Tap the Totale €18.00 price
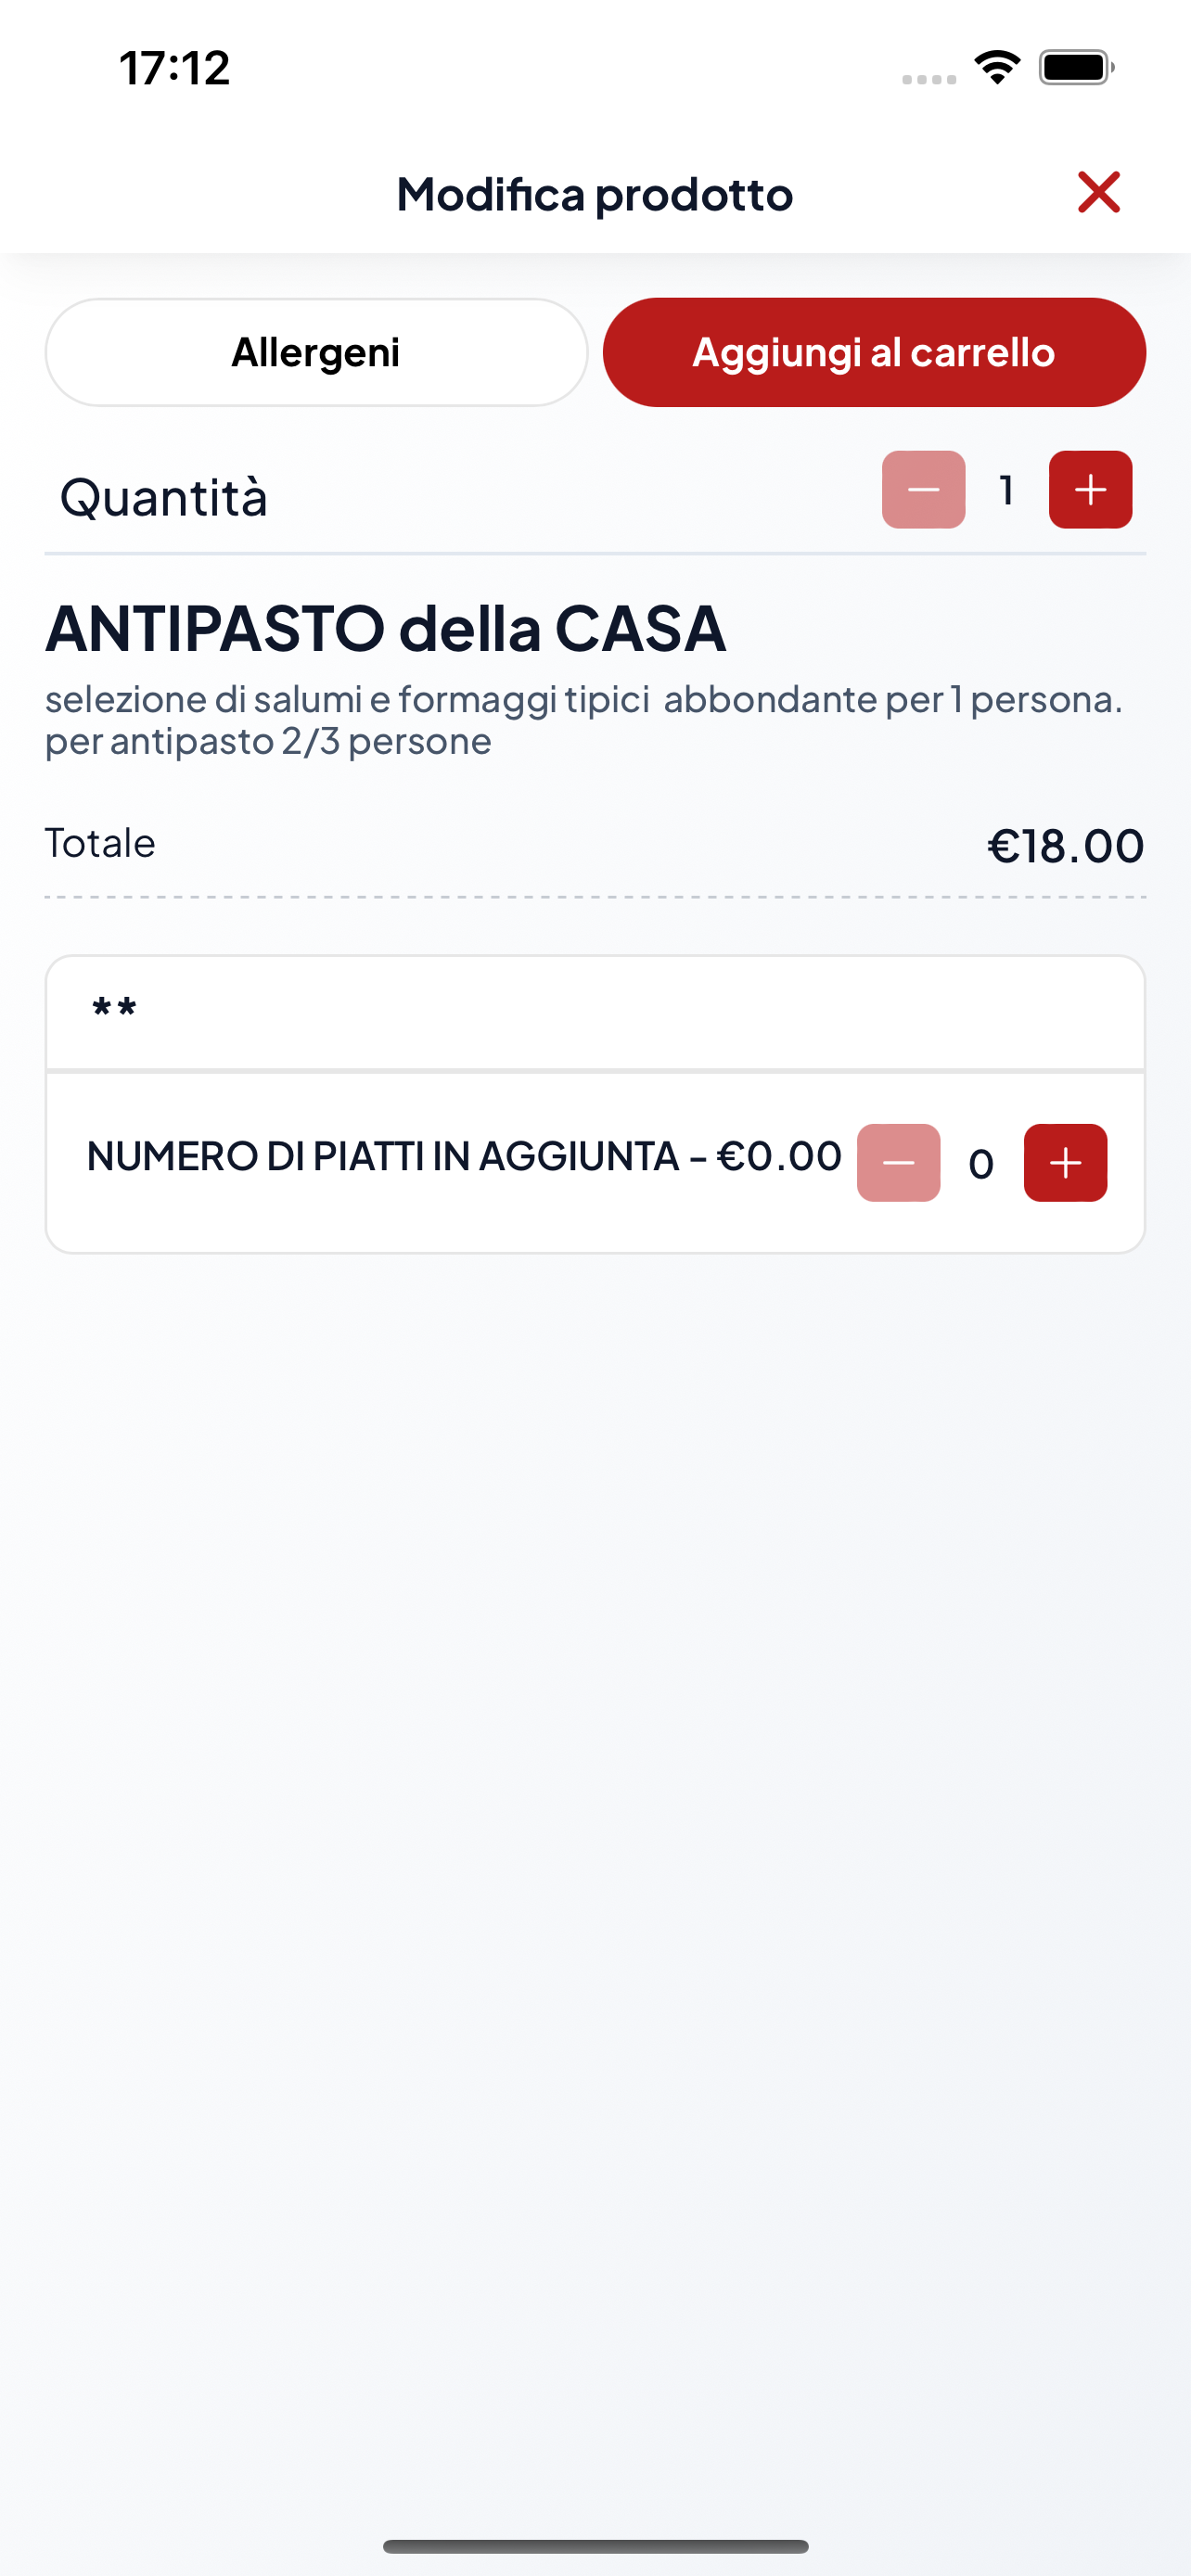1191x2576 pixels. pos(1066,846)
